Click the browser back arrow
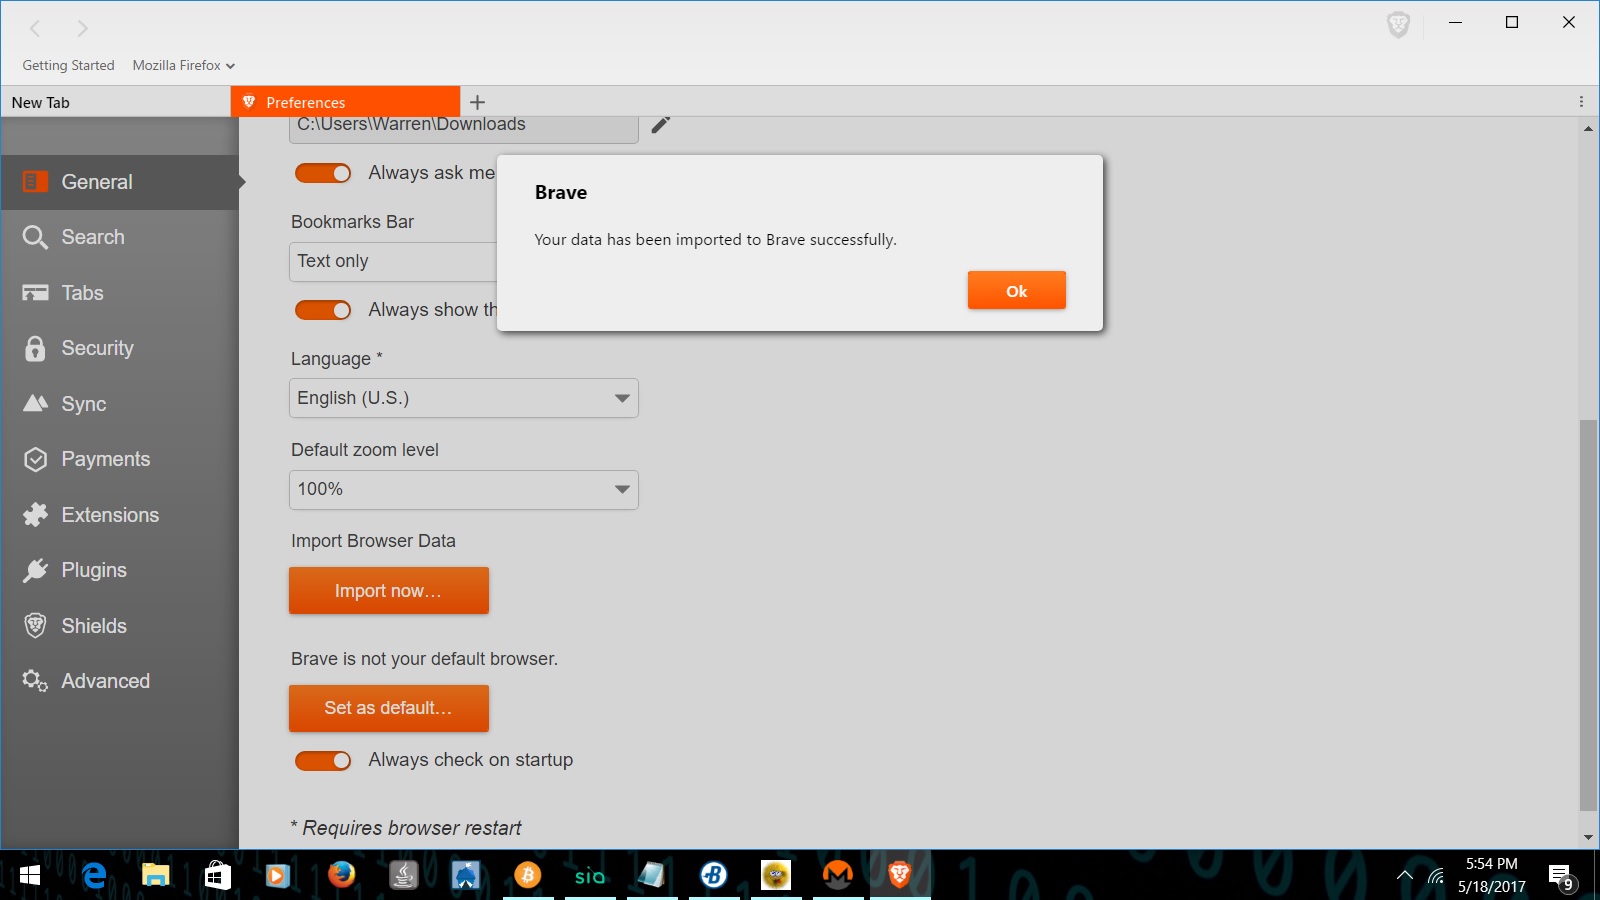The width and height of the screenshot is (1600, 900). coord(35,29)
